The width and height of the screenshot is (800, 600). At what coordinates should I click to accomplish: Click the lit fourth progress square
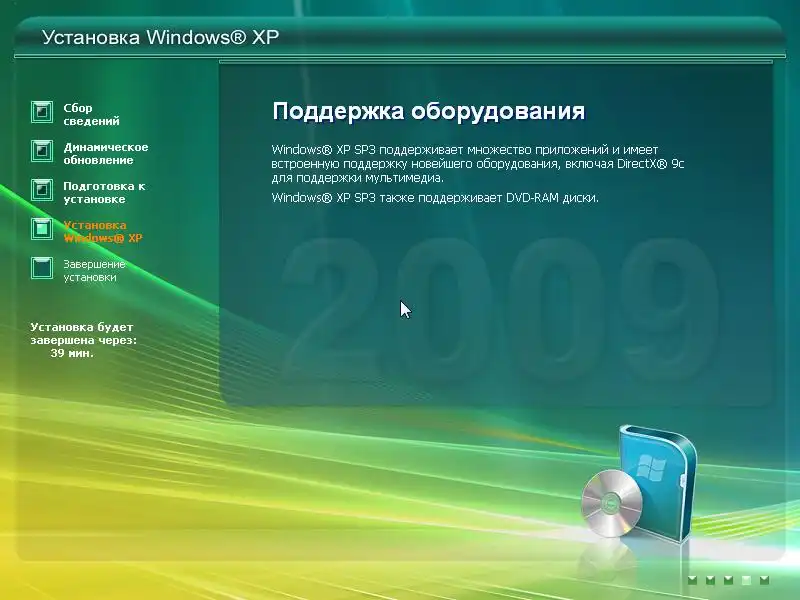point(746,580)
